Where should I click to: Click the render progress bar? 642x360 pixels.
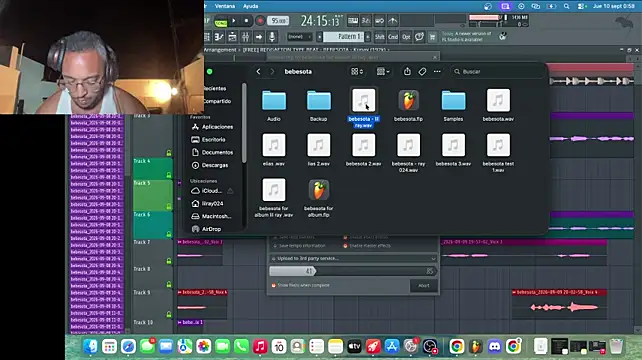click(x=353, y=271)
